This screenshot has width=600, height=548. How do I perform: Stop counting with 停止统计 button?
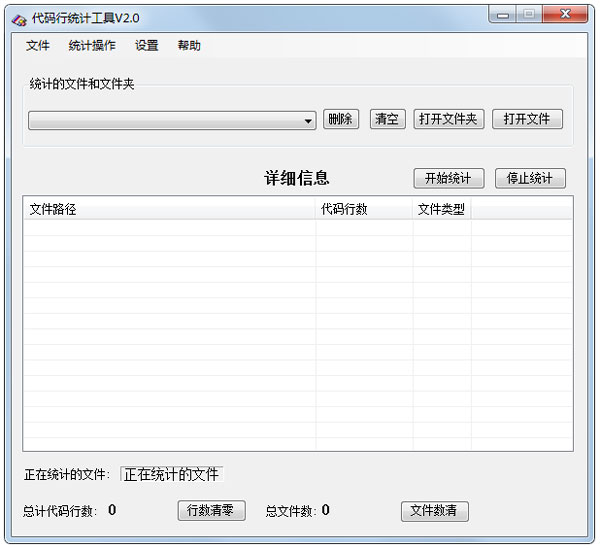[530, 179]
